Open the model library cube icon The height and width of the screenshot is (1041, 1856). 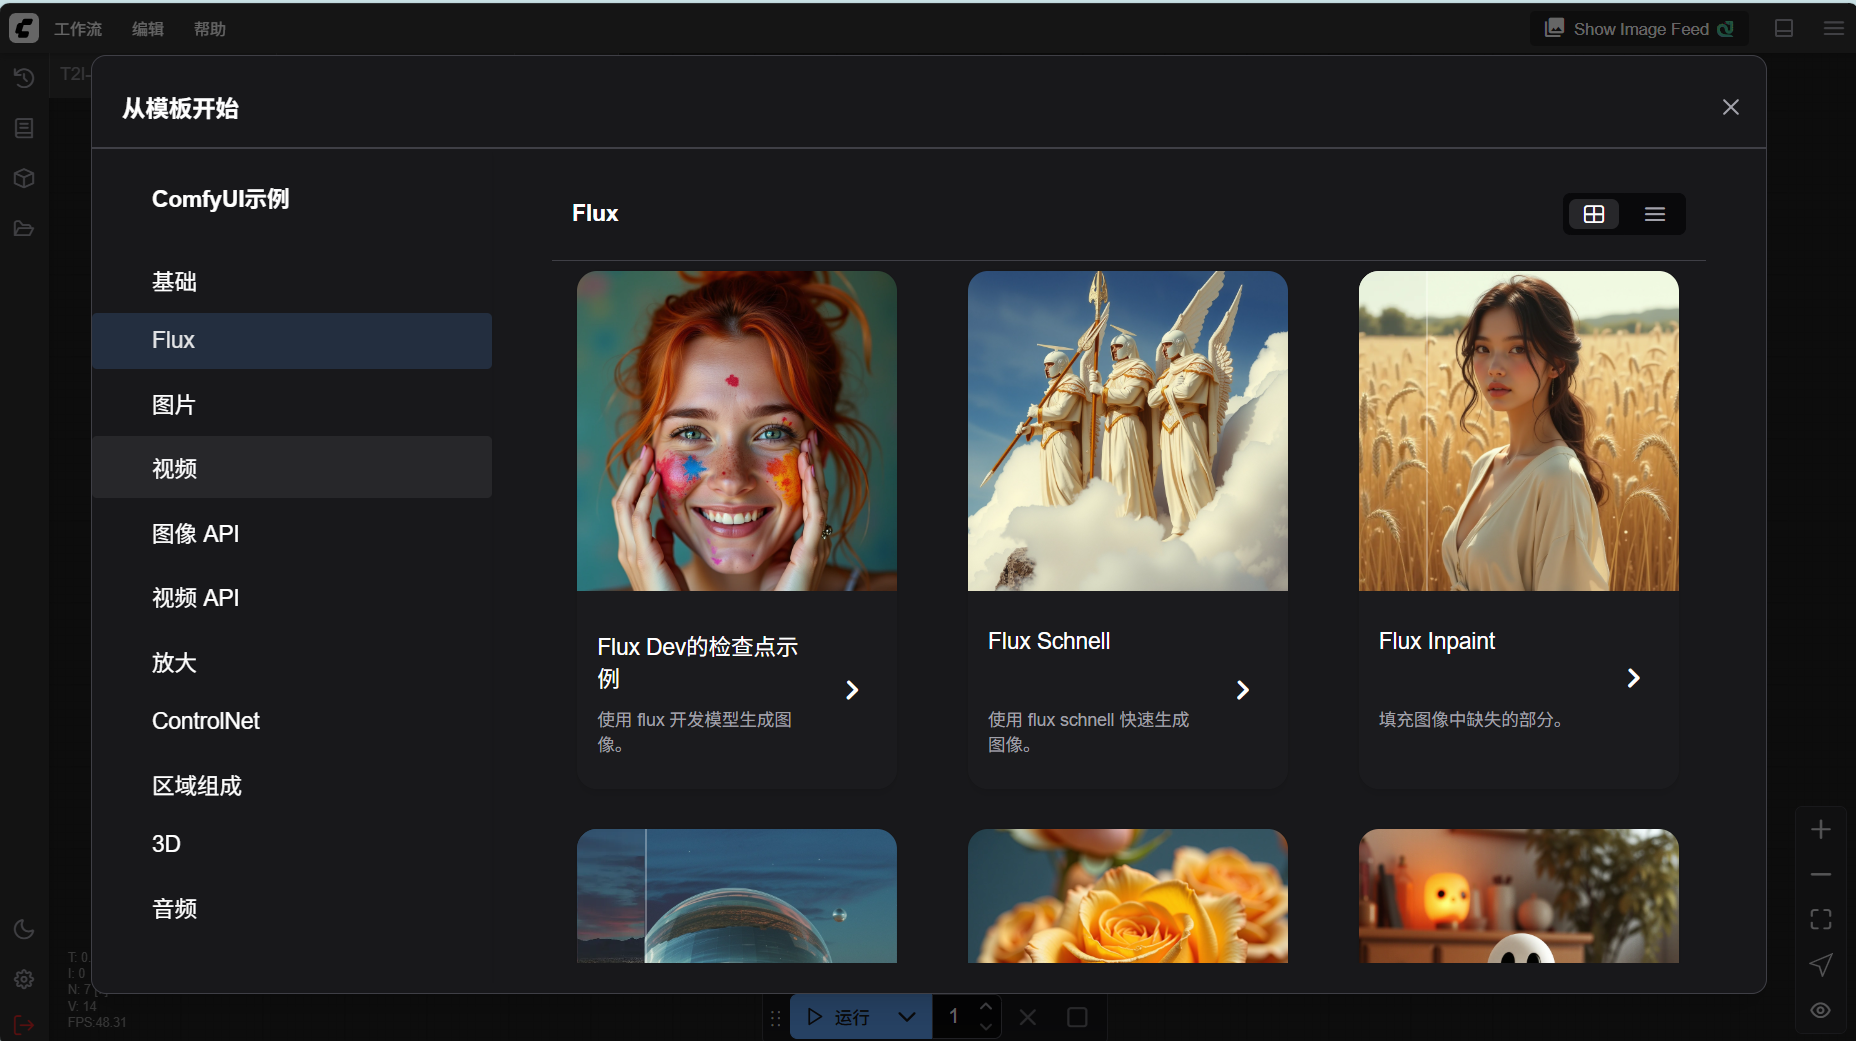click(24, 178)
